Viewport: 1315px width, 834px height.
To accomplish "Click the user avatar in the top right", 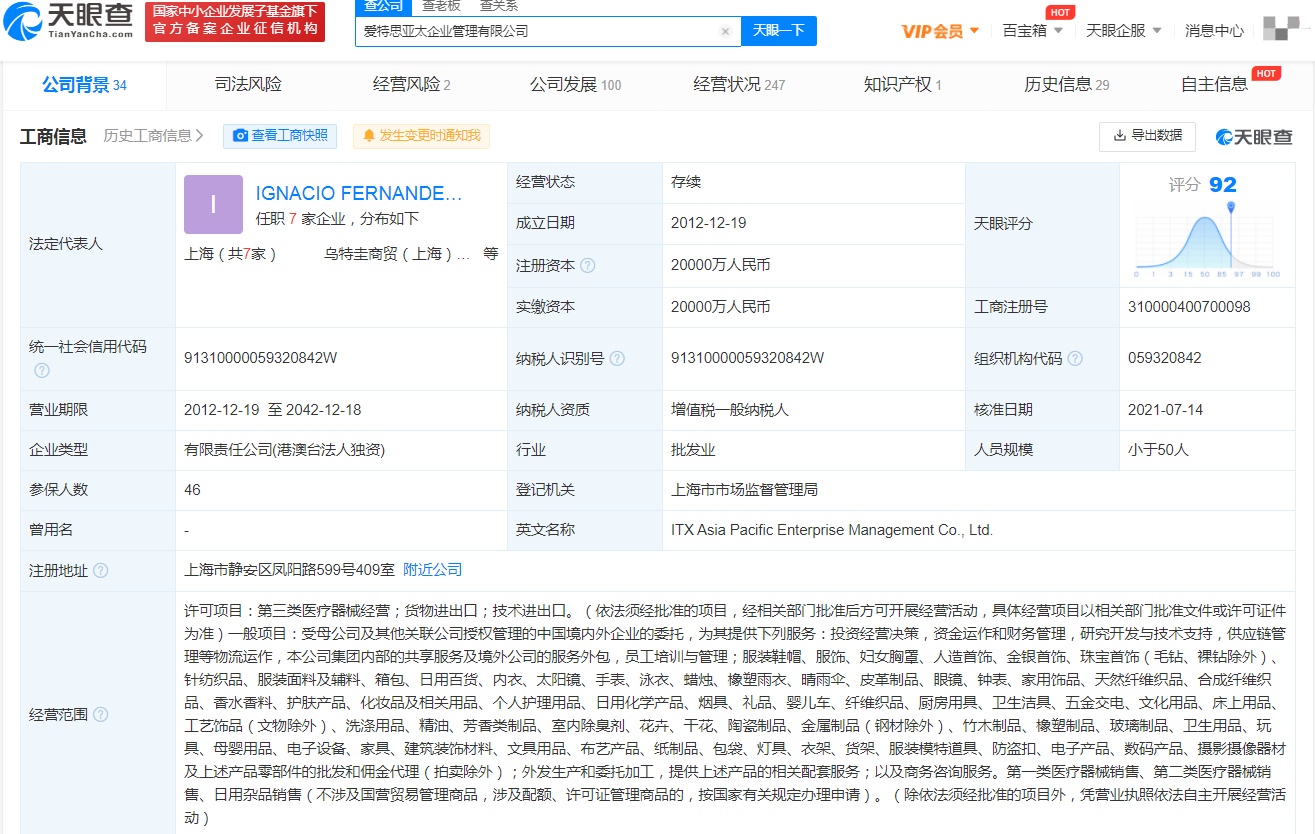I will point(1281,29).
